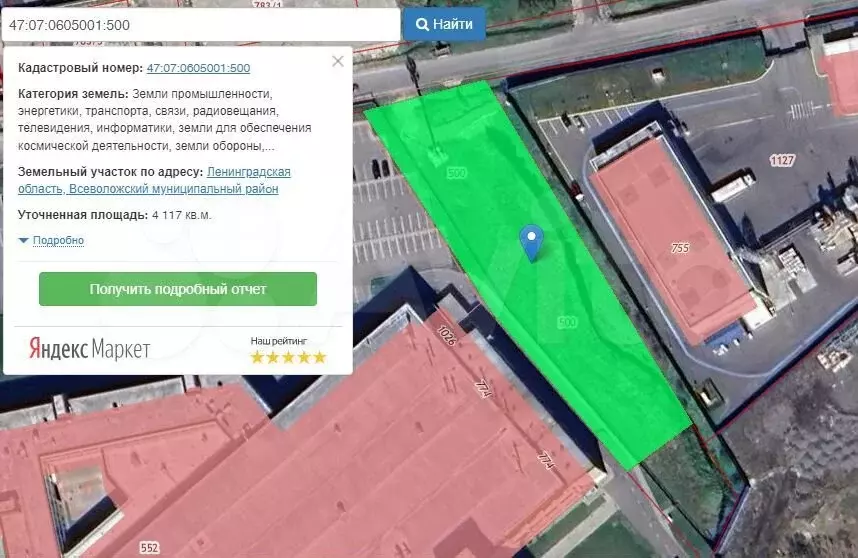
Task: Open the Ленинградская область address link
Action: [x=154, y=180]
